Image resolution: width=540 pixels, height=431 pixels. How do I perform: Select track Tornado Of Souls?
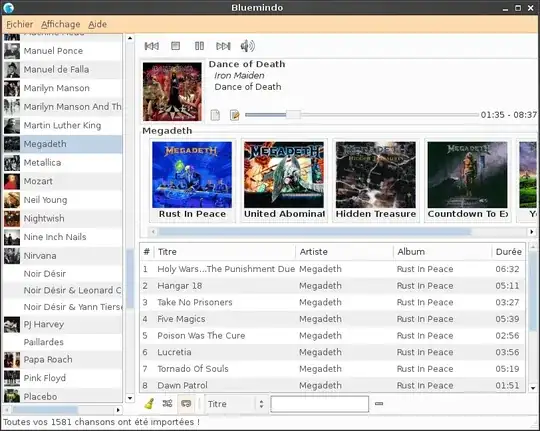click(x=332, y=369)
